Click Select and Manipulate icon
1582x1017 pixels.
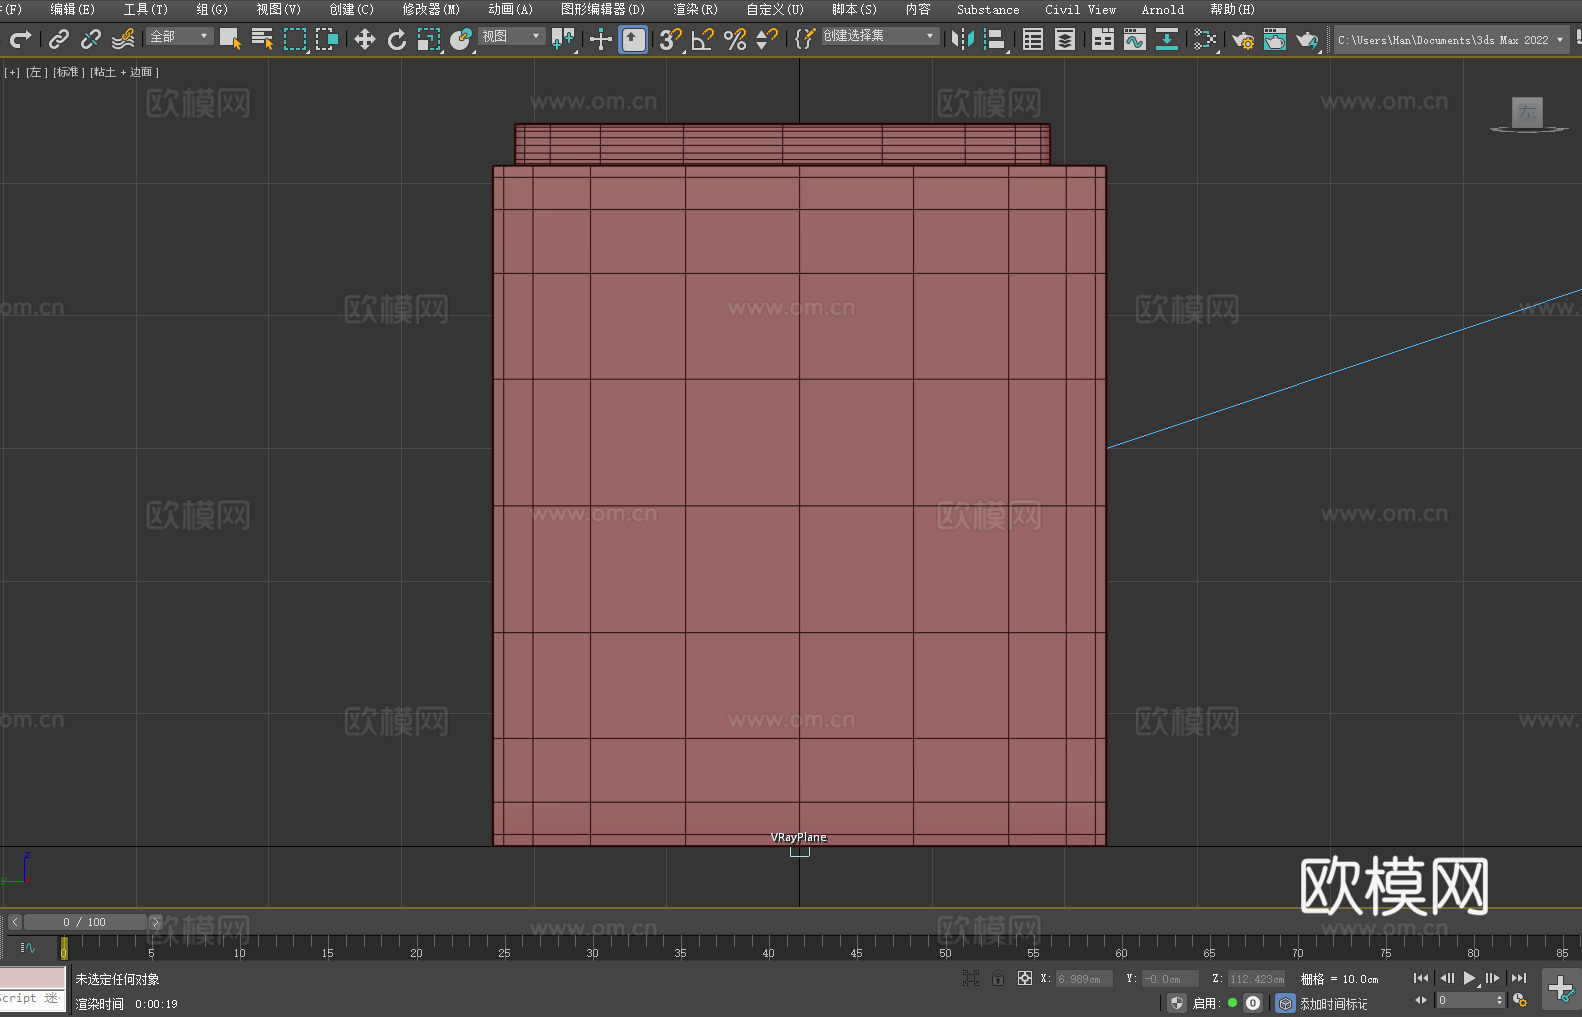(x=601, y=39)
